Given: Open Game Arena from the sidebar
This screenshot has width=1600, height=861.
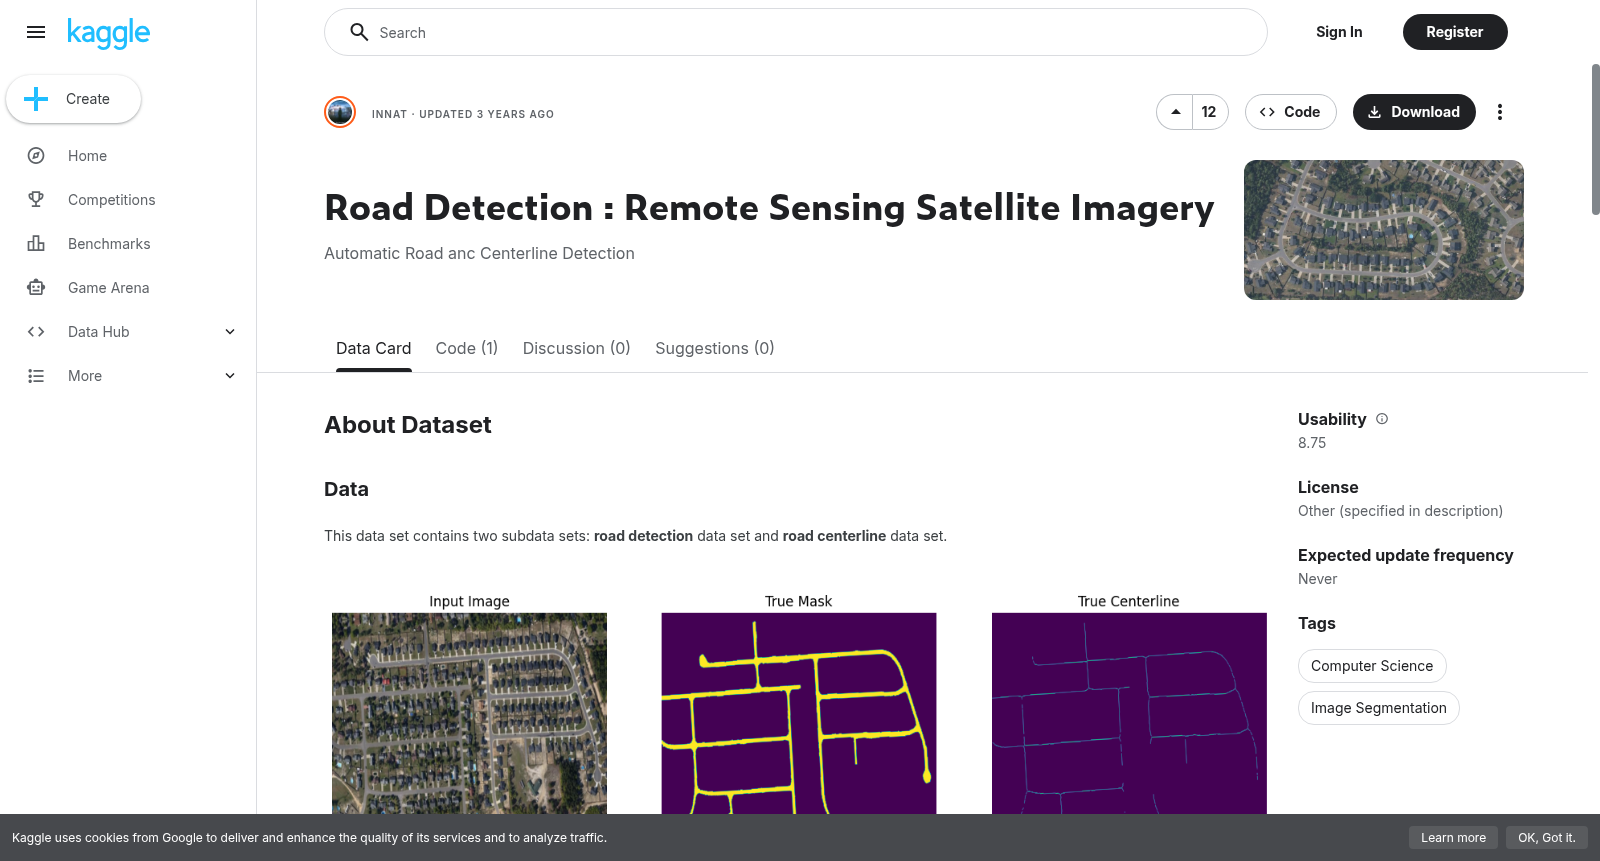Looking at the screenshot, I should click(x=109, y=288).
